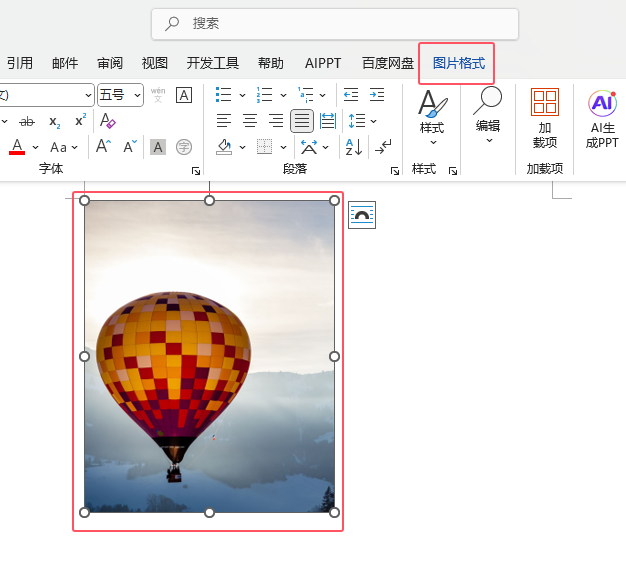Open numbering style dropdown
This screenshot has width=626, height=562.
(283, 95)
